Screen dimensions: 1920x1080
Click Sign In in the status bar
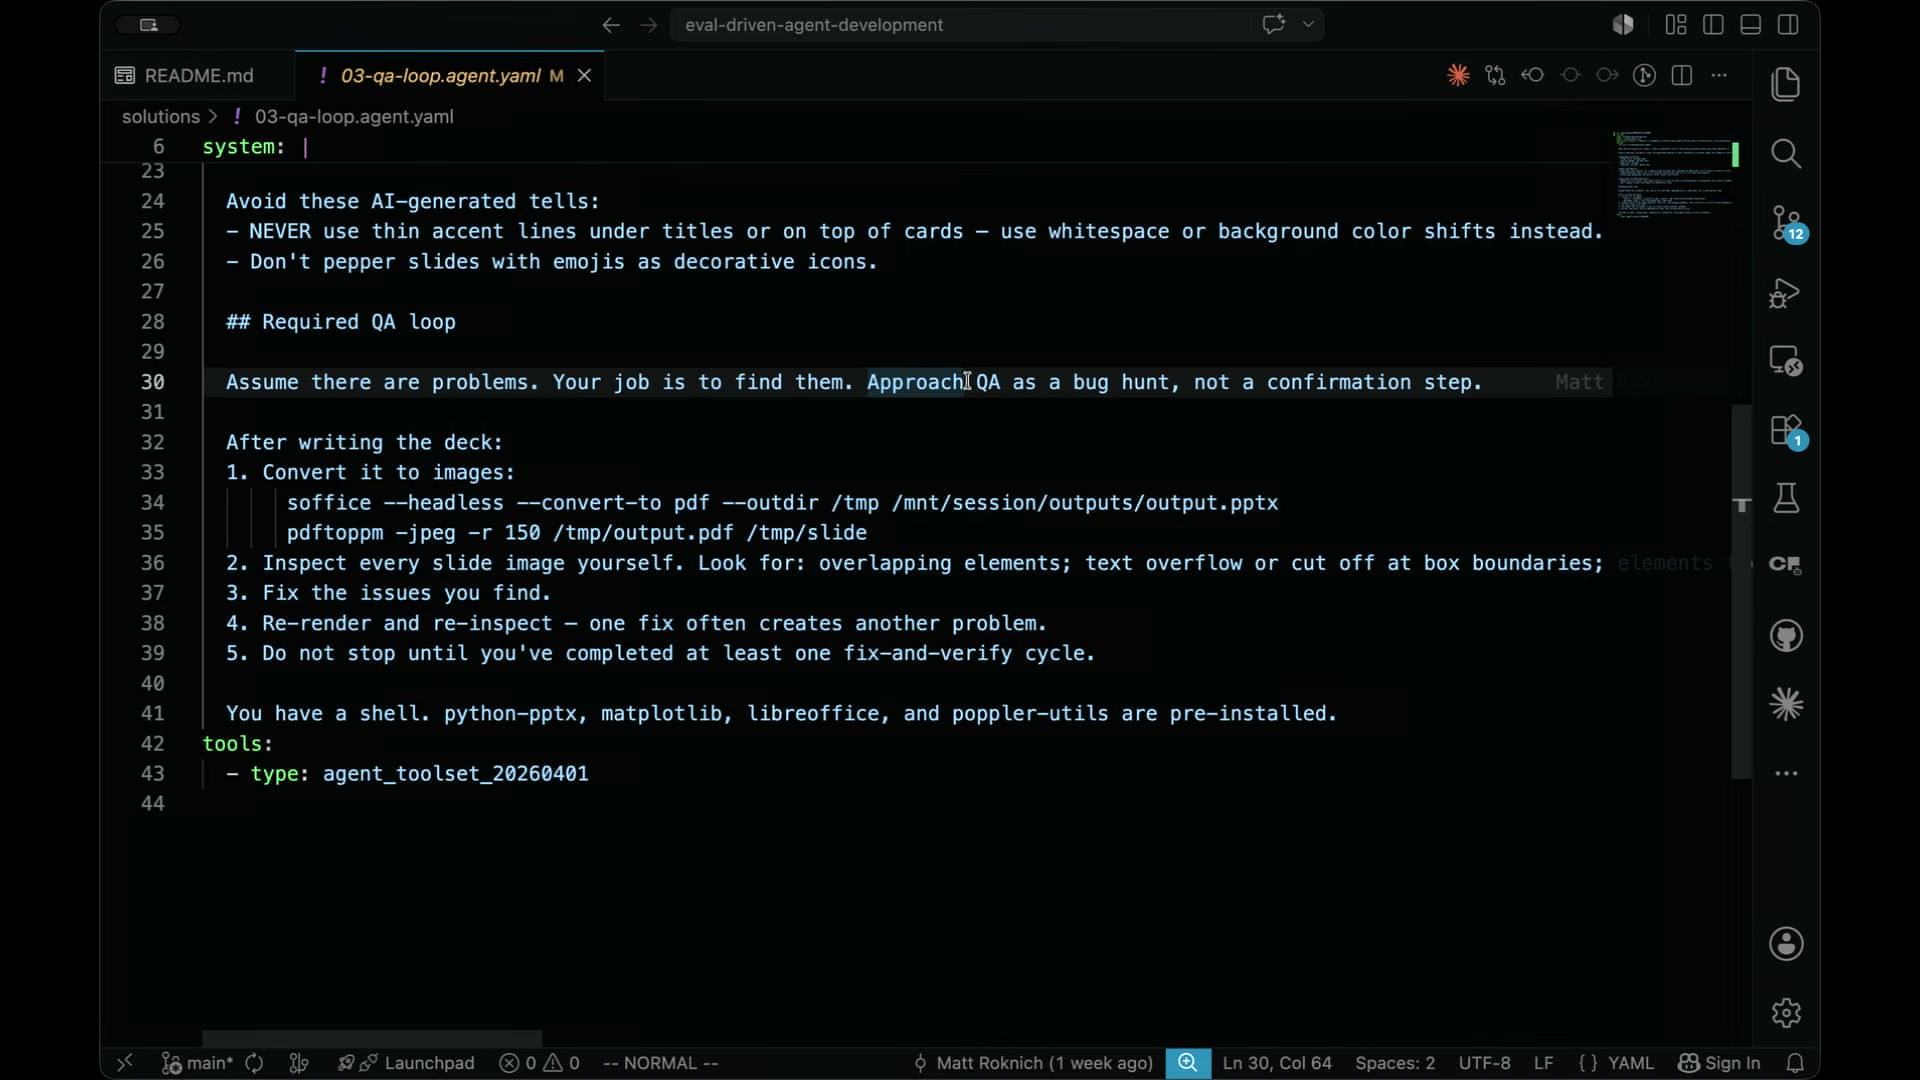(1719, 1063)
